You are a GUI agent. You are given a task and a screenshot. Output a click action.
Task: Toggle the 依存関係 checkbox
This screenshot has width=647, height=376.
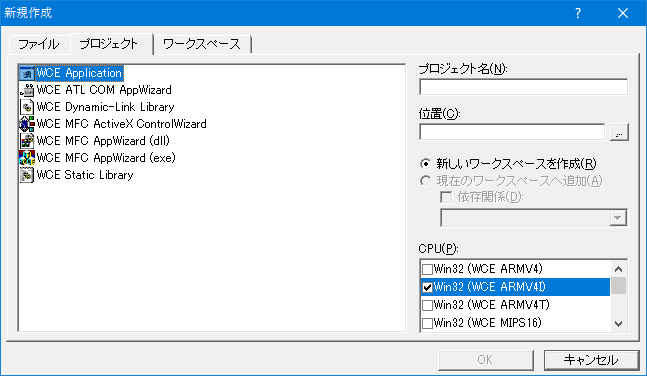coord(446,197)
